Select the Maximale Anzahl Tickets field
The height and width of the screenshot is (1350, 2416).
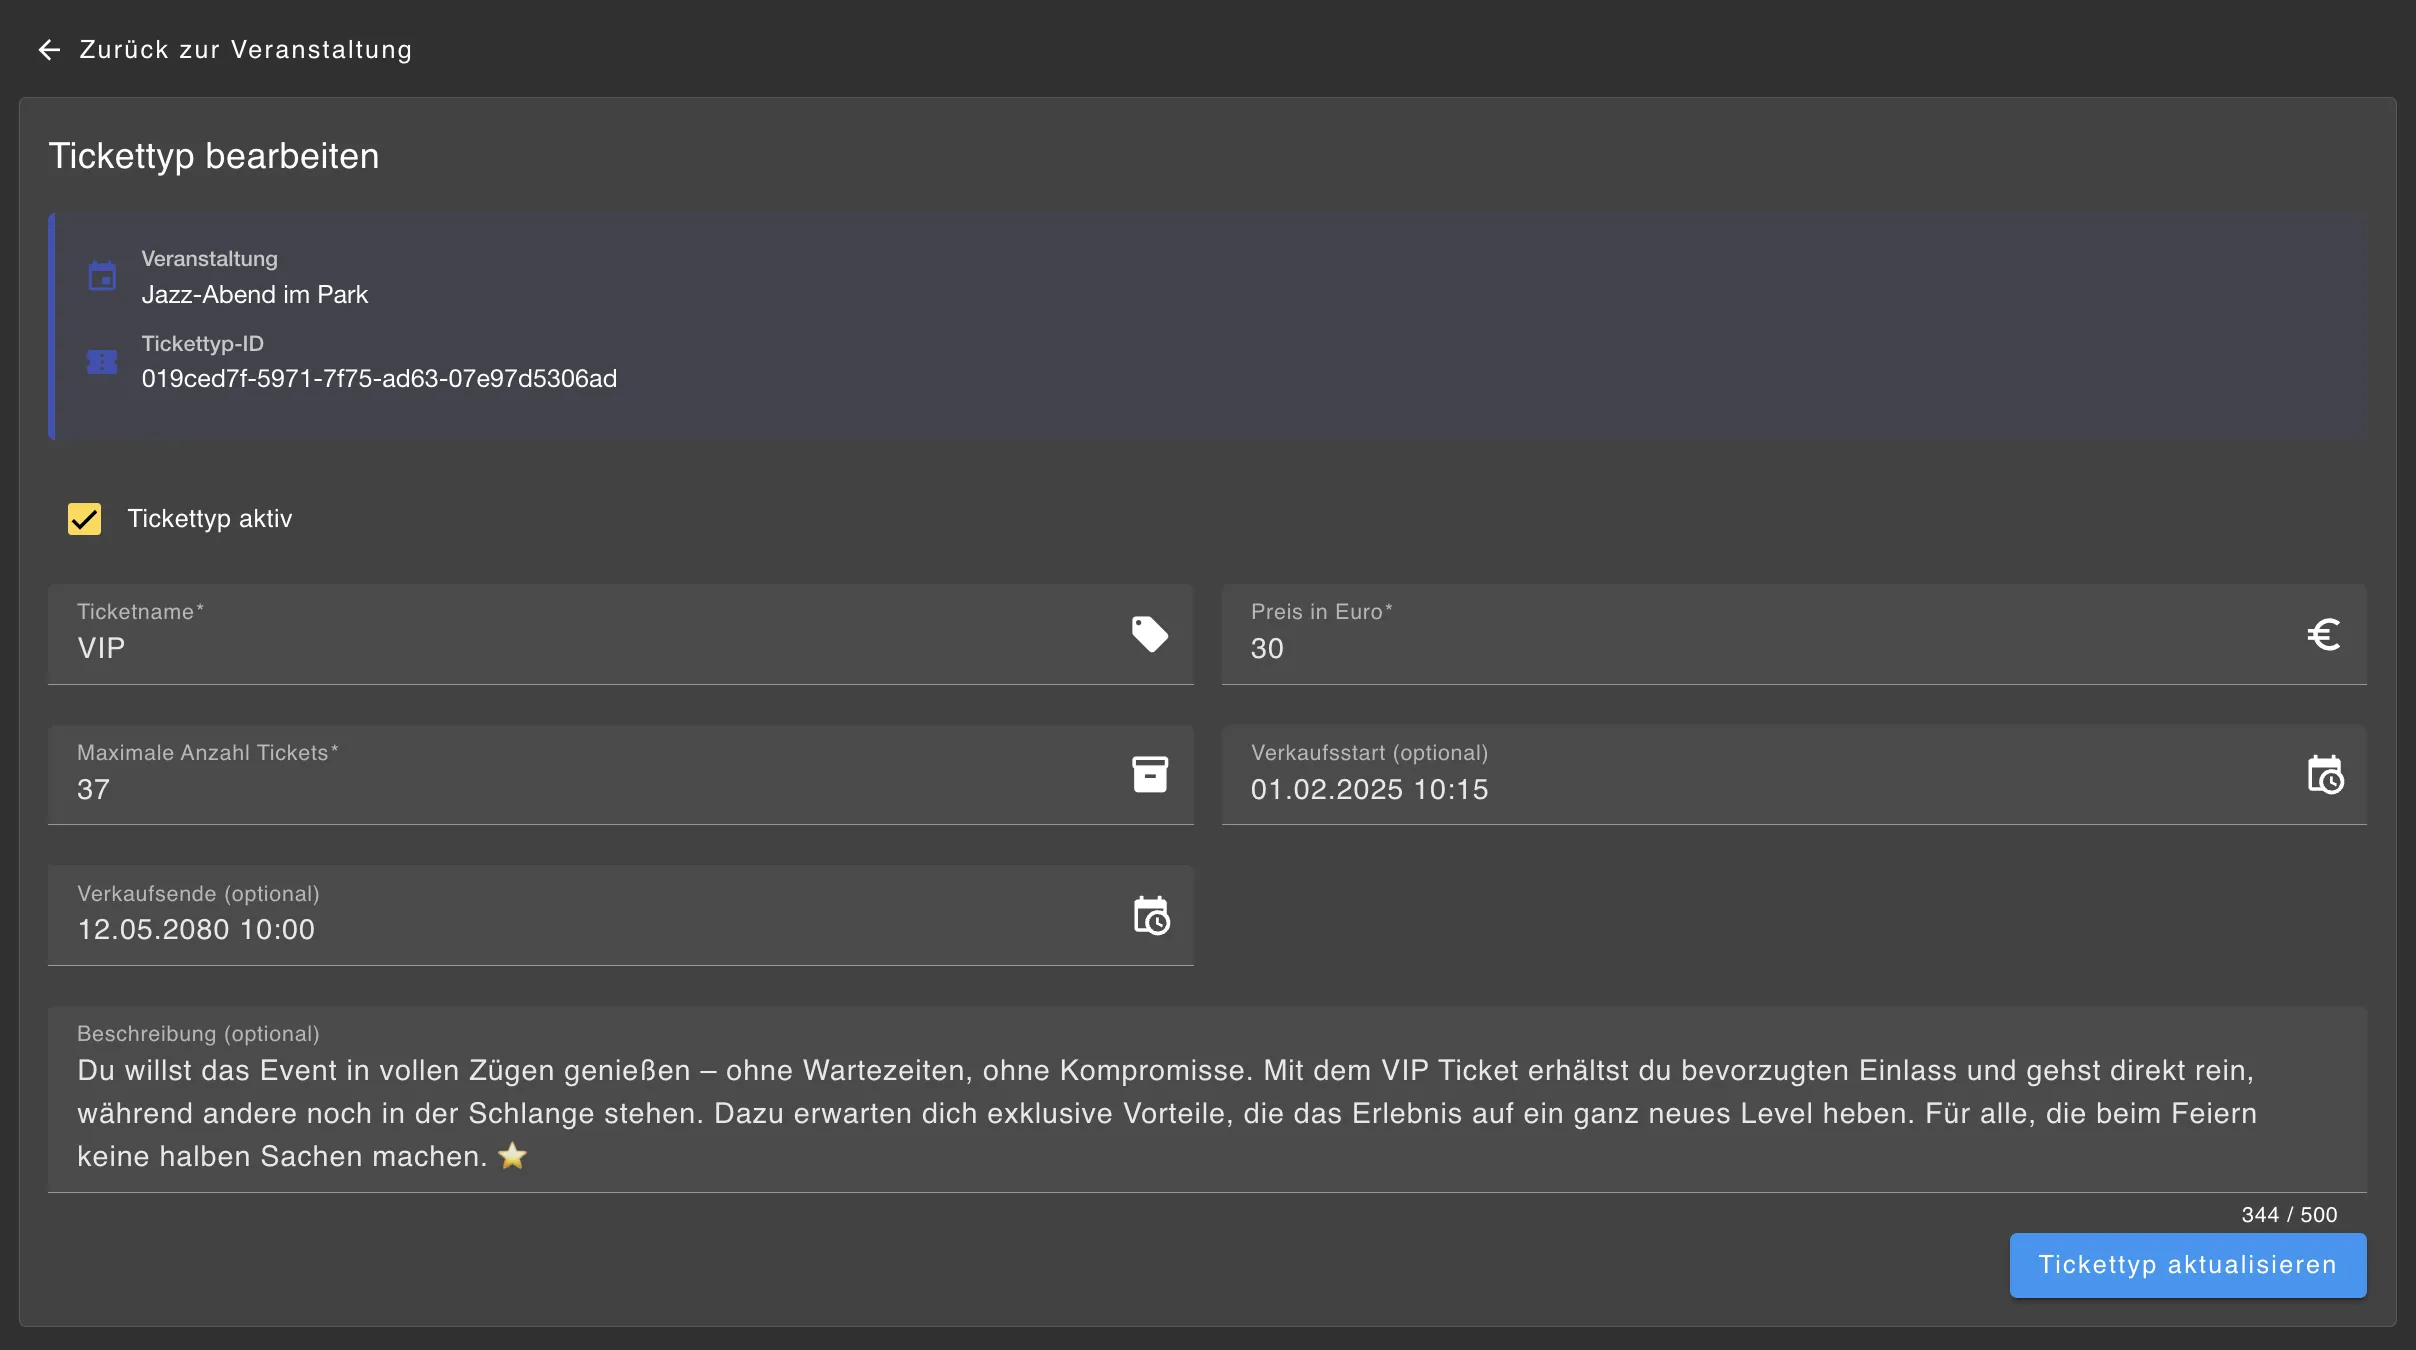point(580,789)
